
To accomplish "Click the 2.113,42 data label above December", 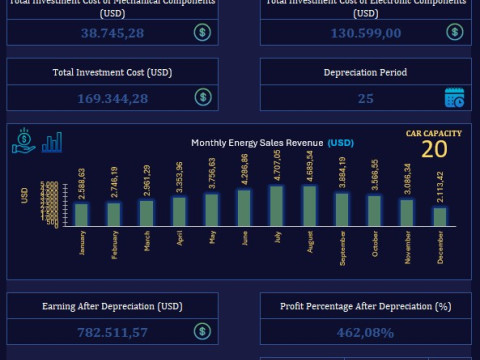I will [x=440, y=187].
